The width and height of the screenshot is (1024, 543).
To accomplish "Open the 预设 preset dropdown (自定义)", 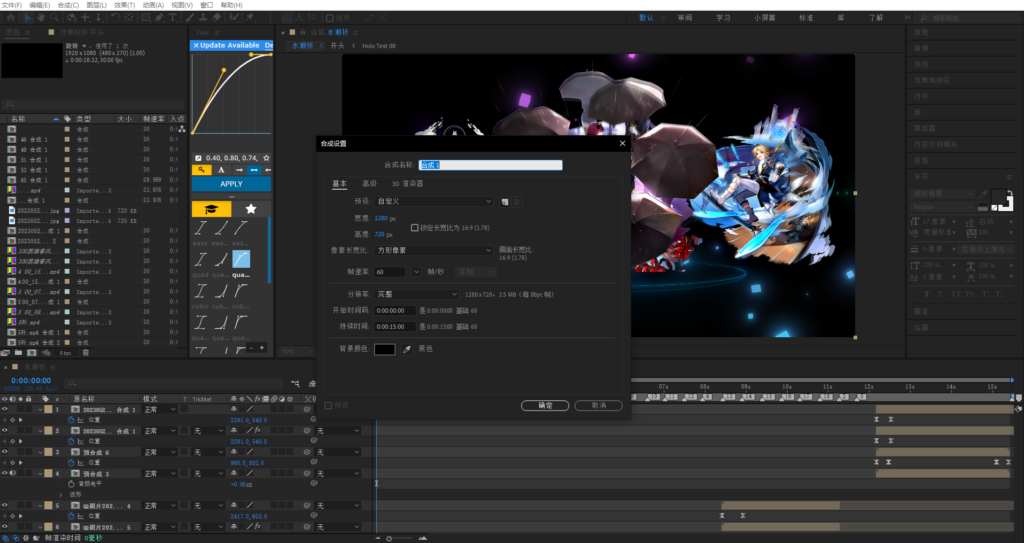I will (x=434, y=202).
